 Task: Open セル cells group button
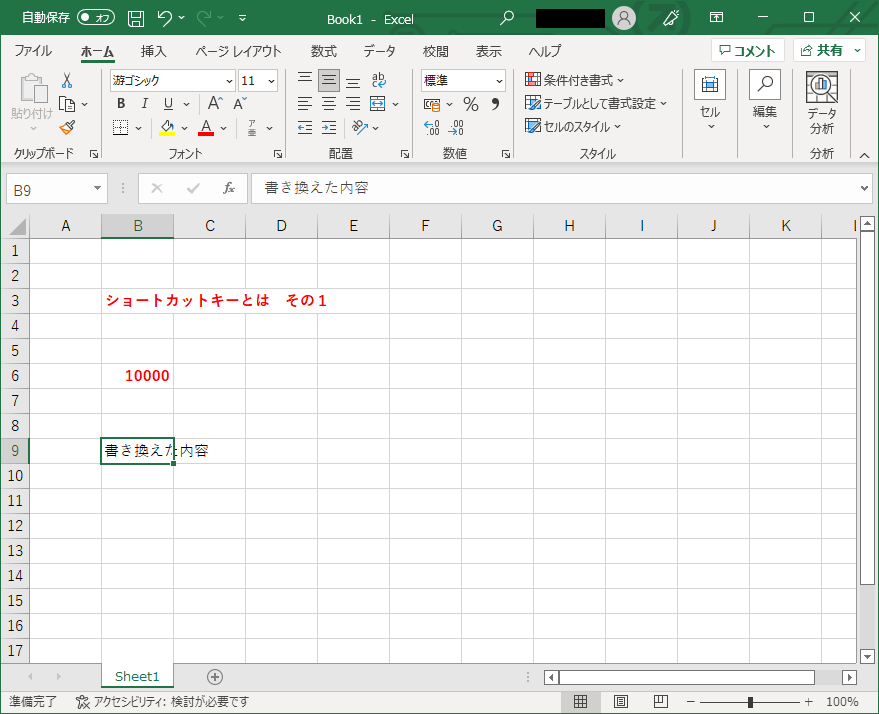tap(710, 101)
